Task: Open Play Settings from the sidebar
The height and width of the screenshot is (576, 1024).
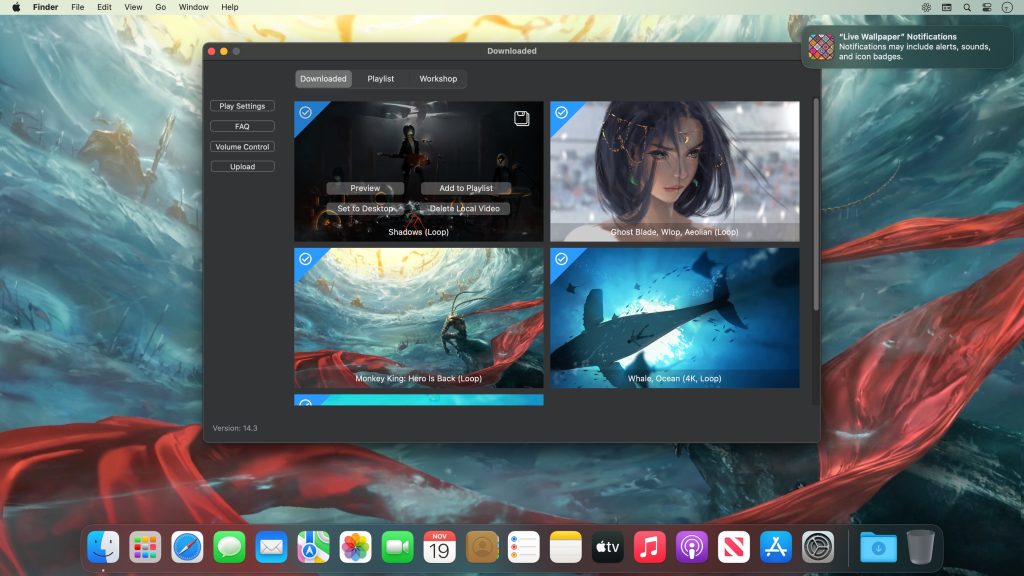Action: [x=243, y=105]
